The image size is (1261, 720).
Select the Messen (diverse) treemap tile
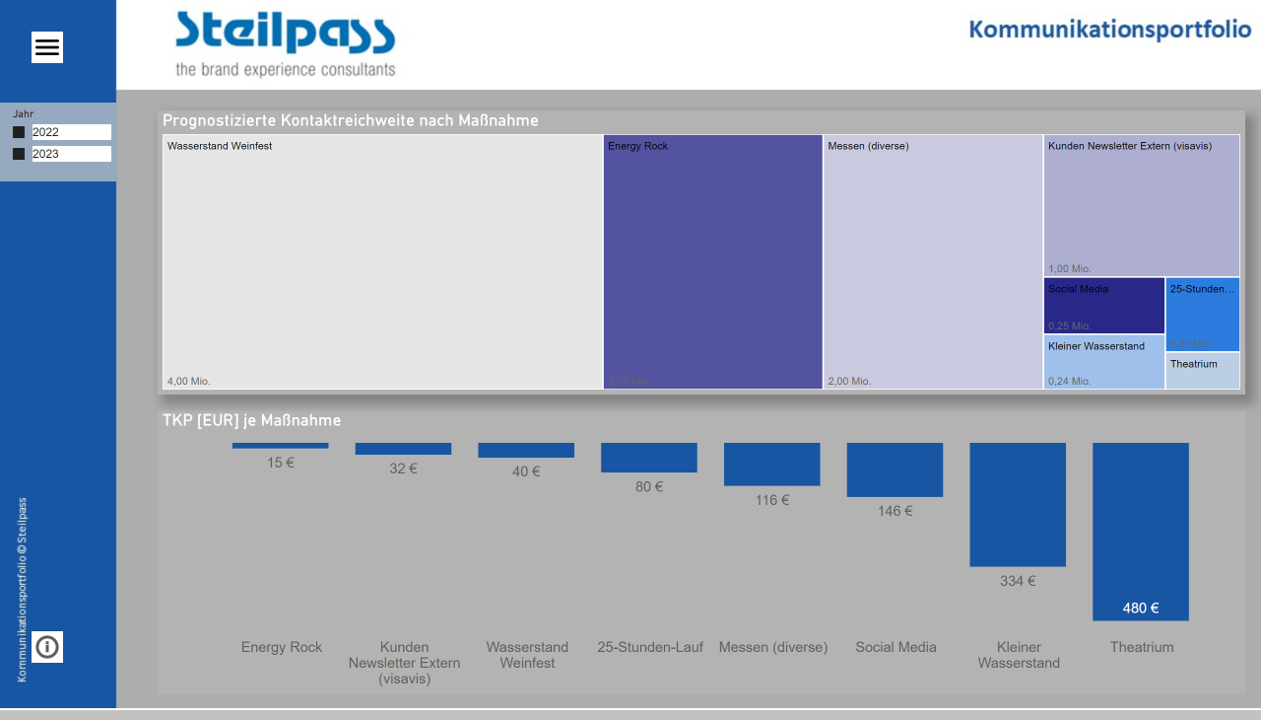tap(932, 262)
